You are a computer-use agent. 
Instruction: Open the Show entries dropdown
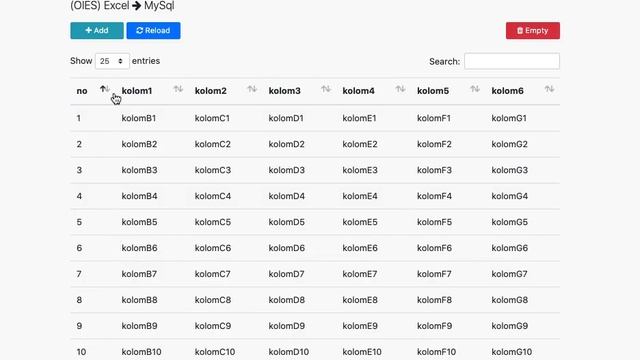click(112, 61)
